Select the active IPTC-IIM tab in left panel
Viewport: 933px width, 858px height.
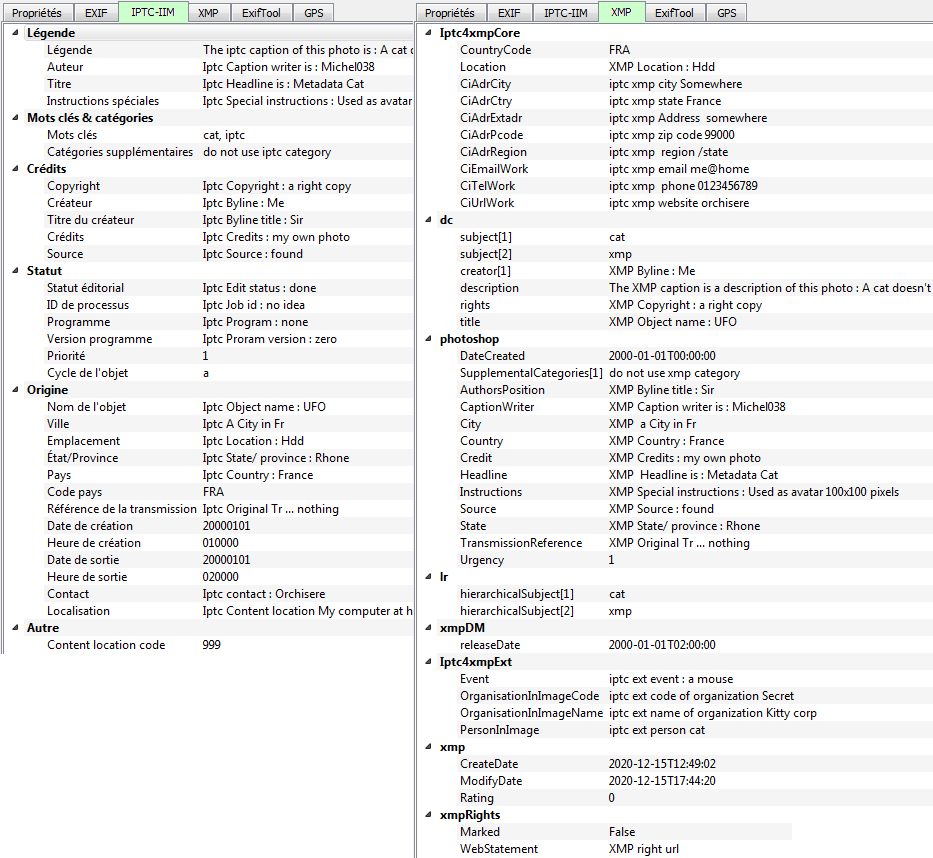coord(153,12)
